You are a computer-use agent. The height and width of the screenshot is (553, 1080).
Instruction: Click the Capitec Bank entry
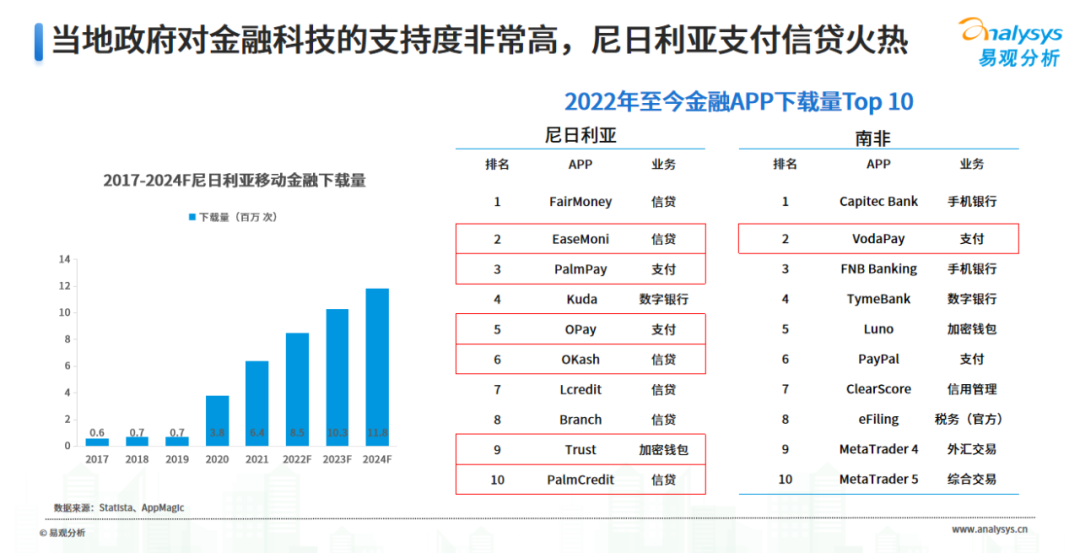pos(878,202)
